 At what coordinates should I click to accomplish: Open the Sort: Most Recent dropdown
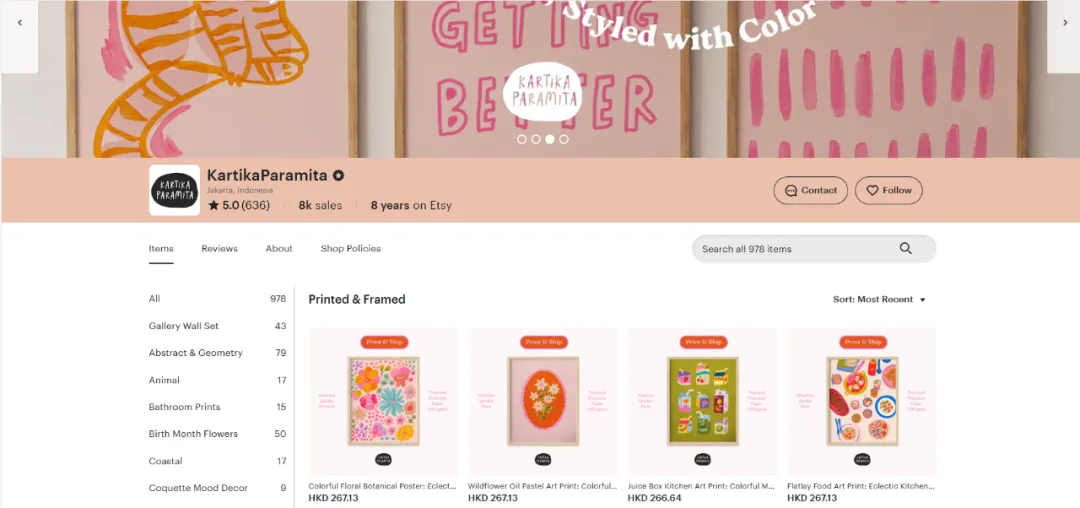[879, 300]
